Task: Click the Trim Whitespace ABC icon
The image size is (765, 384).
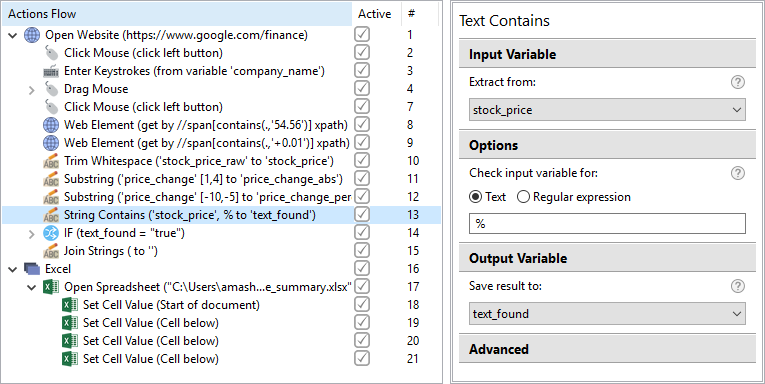Action: coord(51,161)
